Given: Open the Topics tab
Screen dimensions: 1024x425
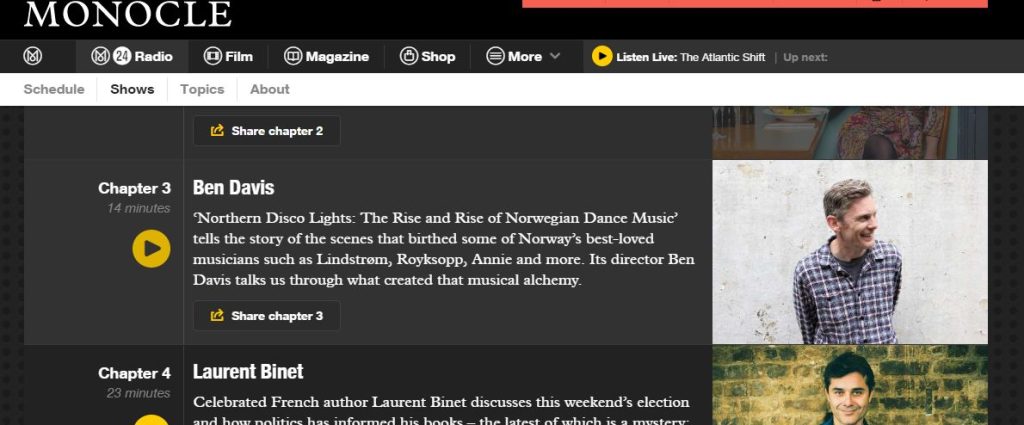Looking at the screenshot, I should (202, 89).
